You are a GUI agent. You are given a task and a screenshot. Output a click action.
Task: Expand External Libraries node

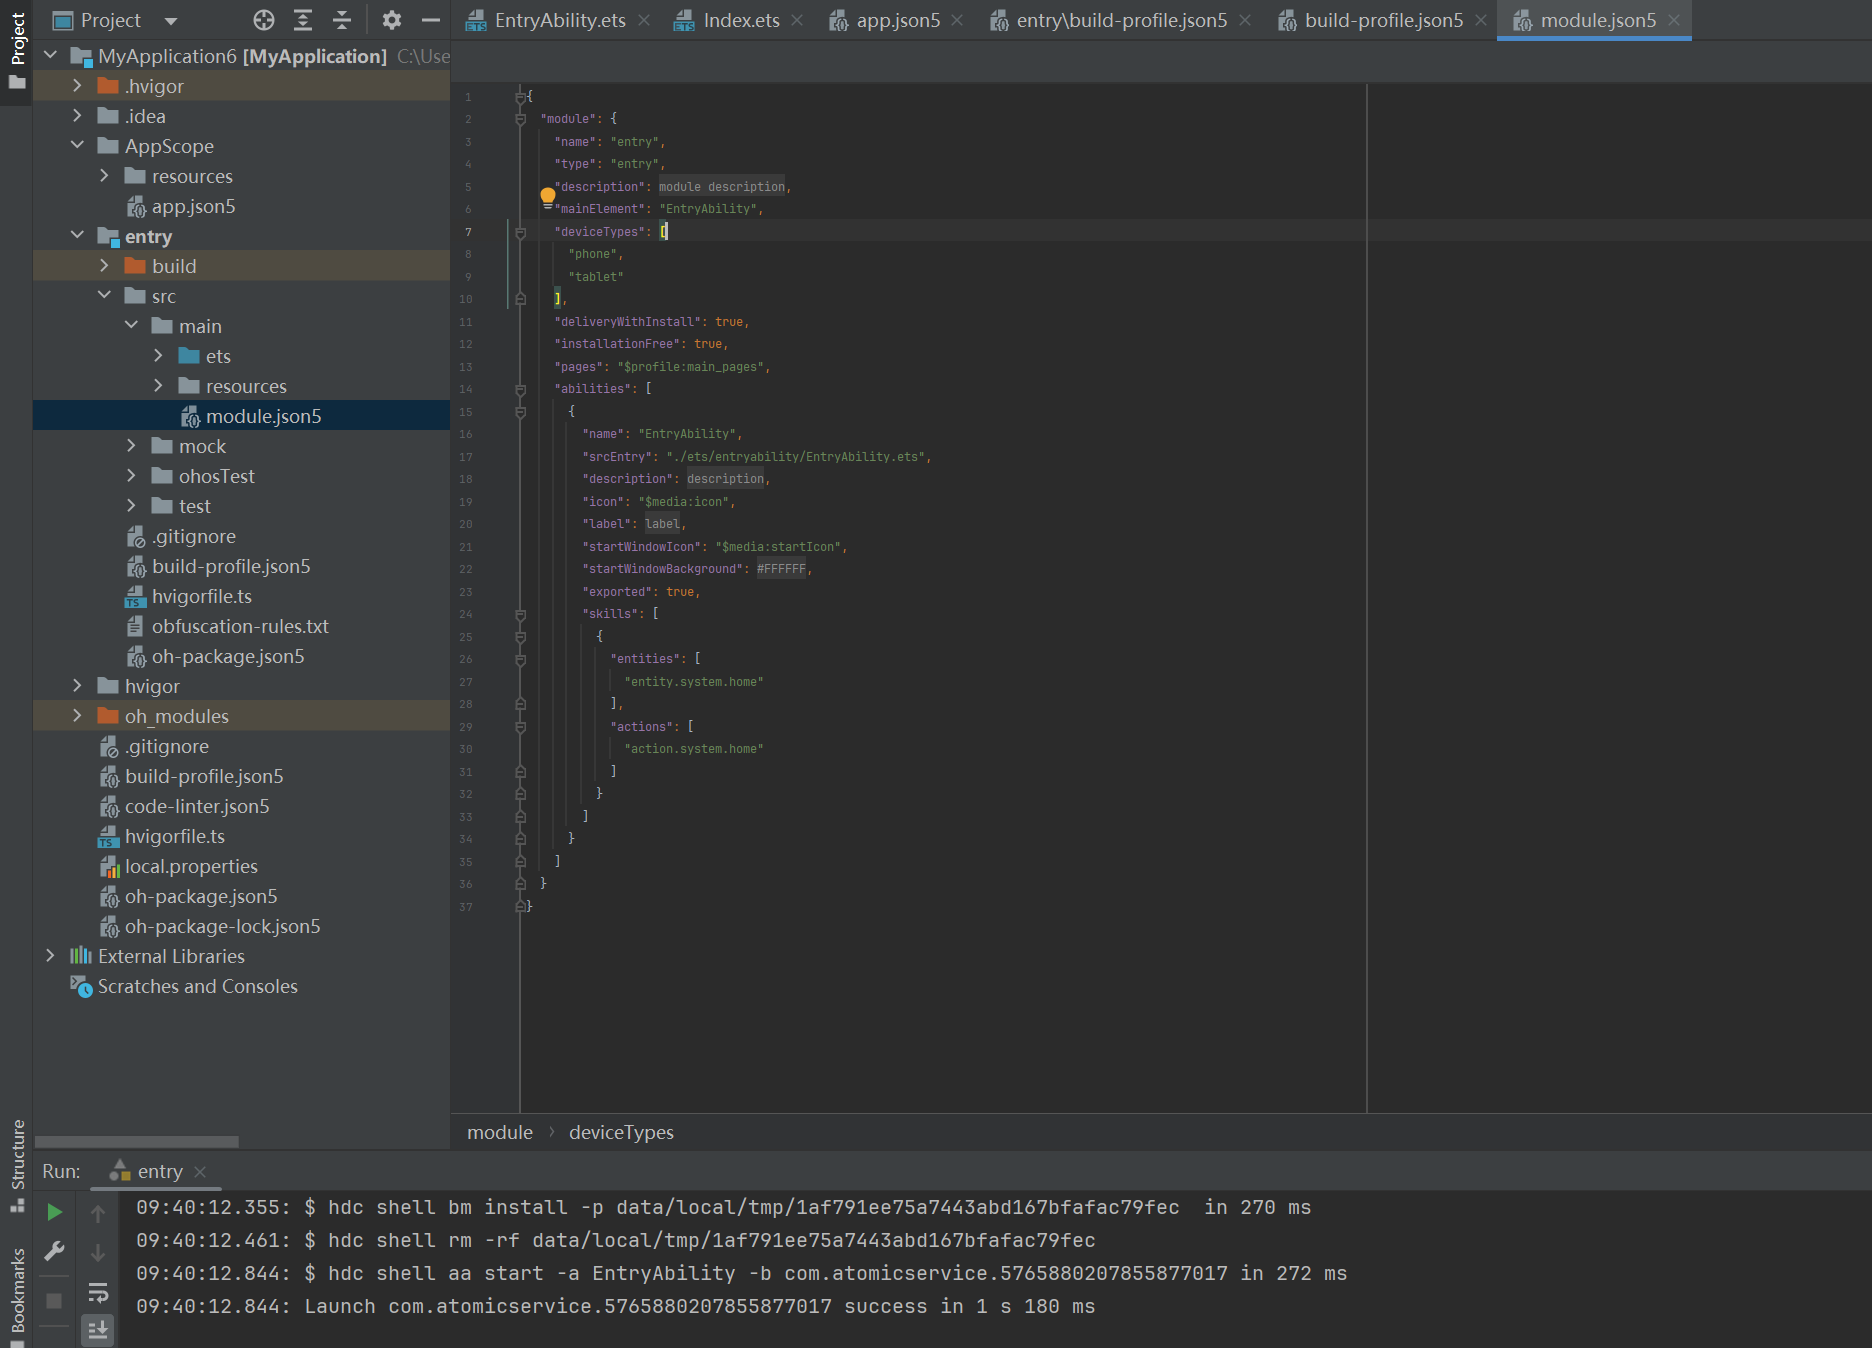(50, 956)
